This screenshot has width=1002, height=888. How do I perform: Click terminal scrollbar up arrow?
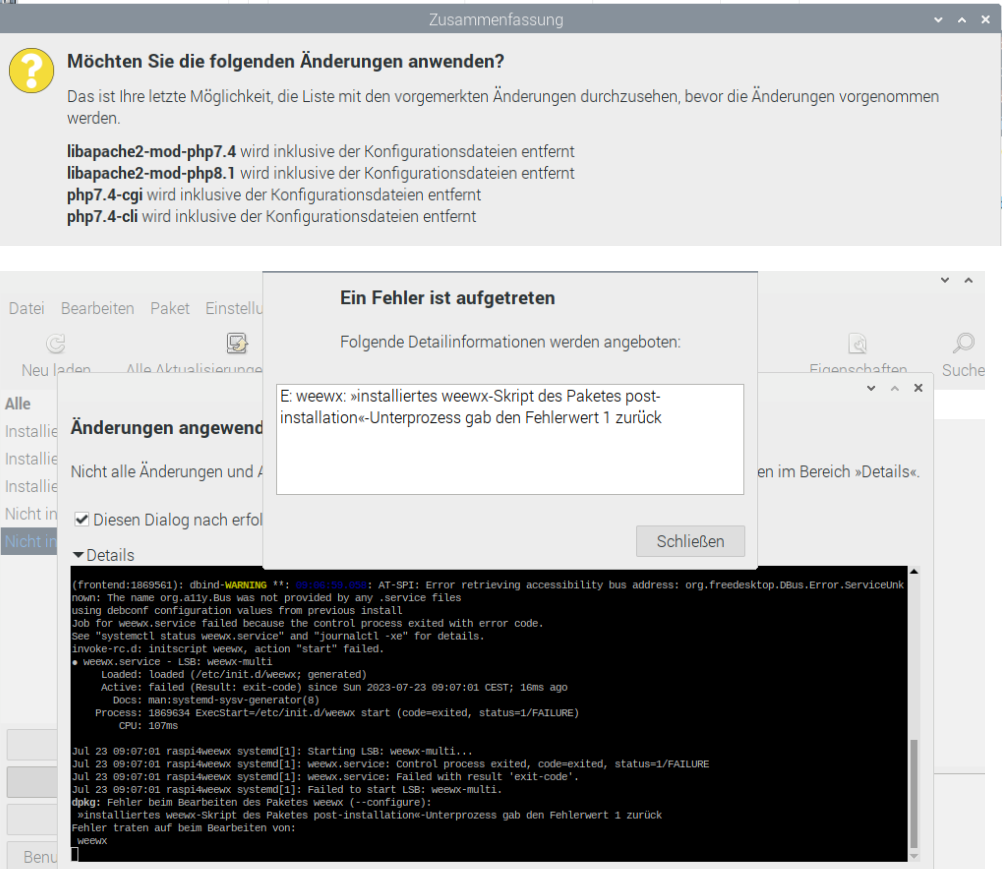tap(913, 573)
